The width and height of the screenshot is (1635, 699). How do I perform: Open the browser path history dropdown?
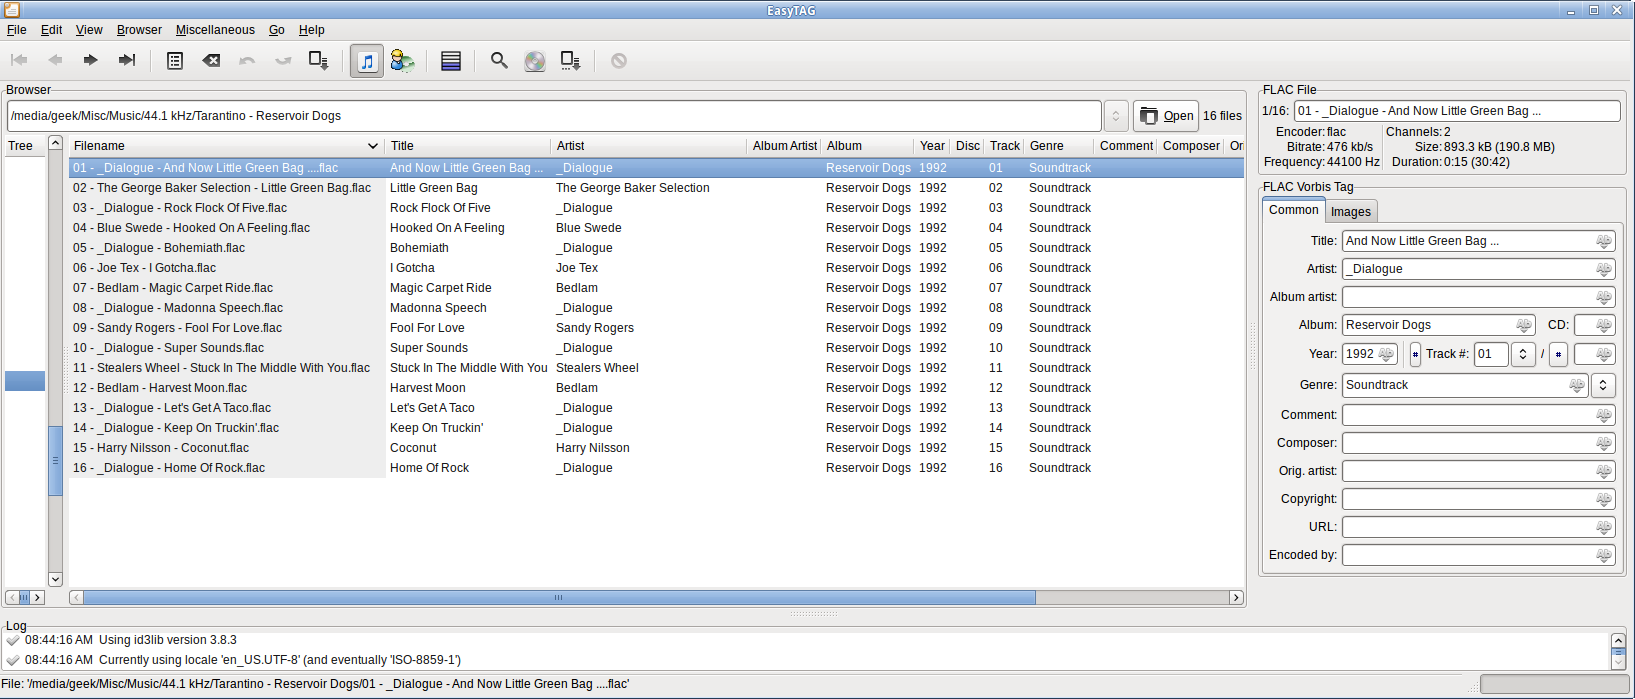1116,116
